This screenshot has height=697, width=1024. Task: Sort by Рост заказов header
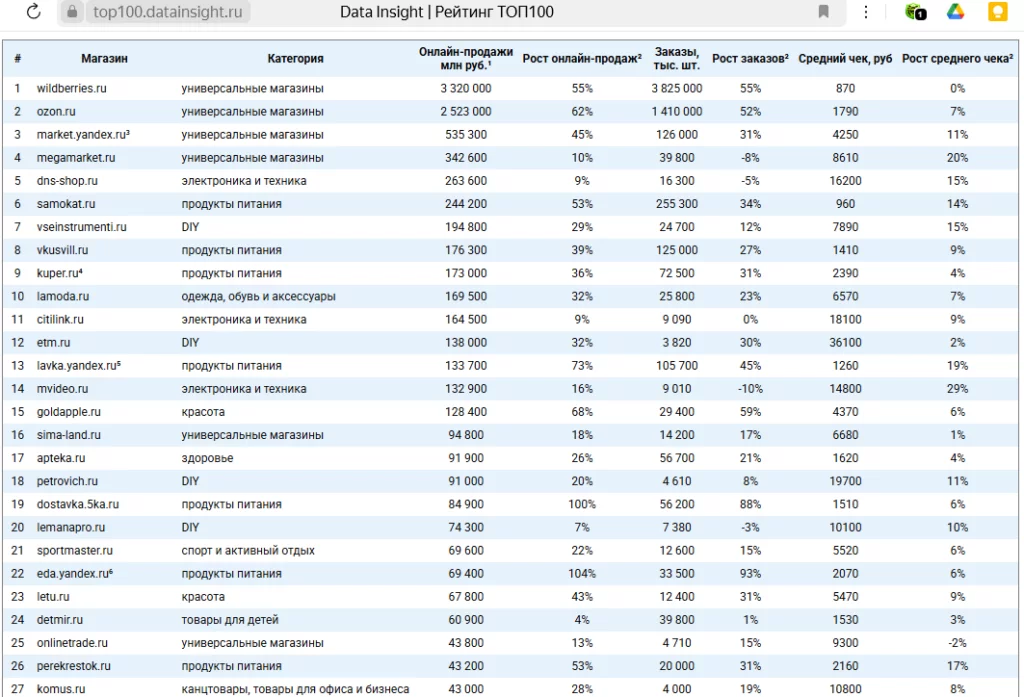750,59
